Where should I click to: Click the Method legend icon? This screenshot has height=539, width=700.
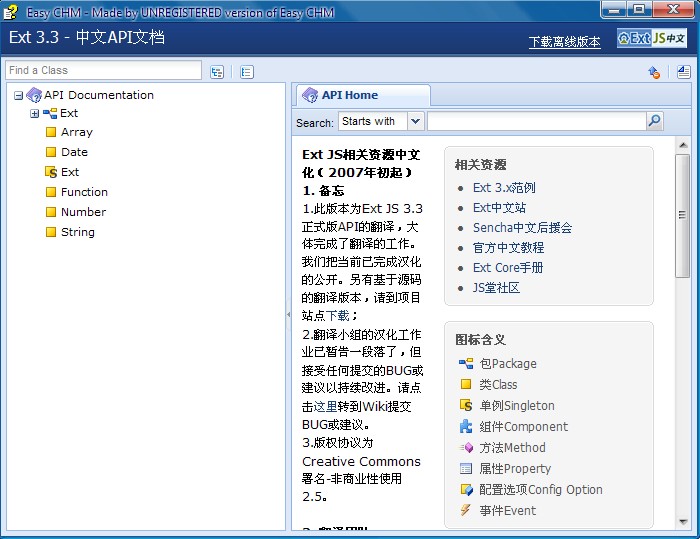[x=466, y=447]
